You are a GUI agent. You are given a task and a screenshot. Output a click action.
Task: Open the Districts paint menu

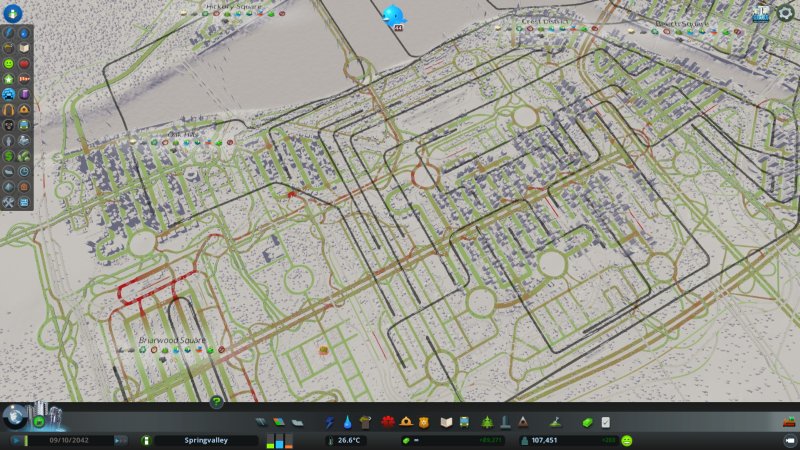point(297,422)
